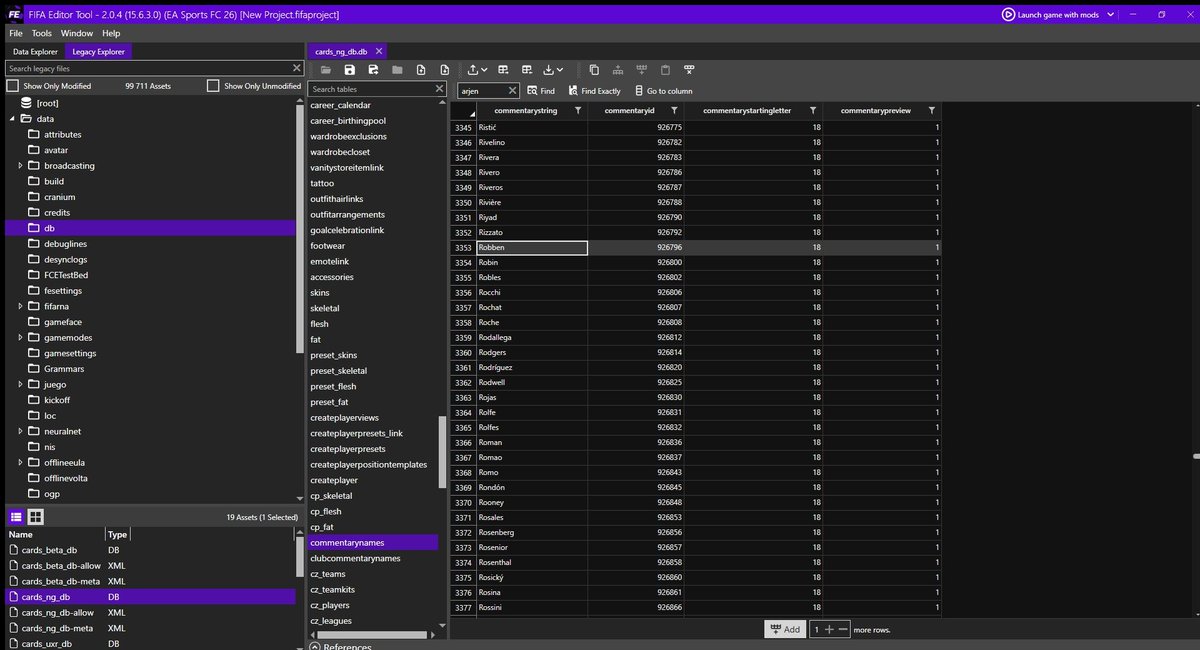Expand the neuralnet folder

click(x=20, y=431)
